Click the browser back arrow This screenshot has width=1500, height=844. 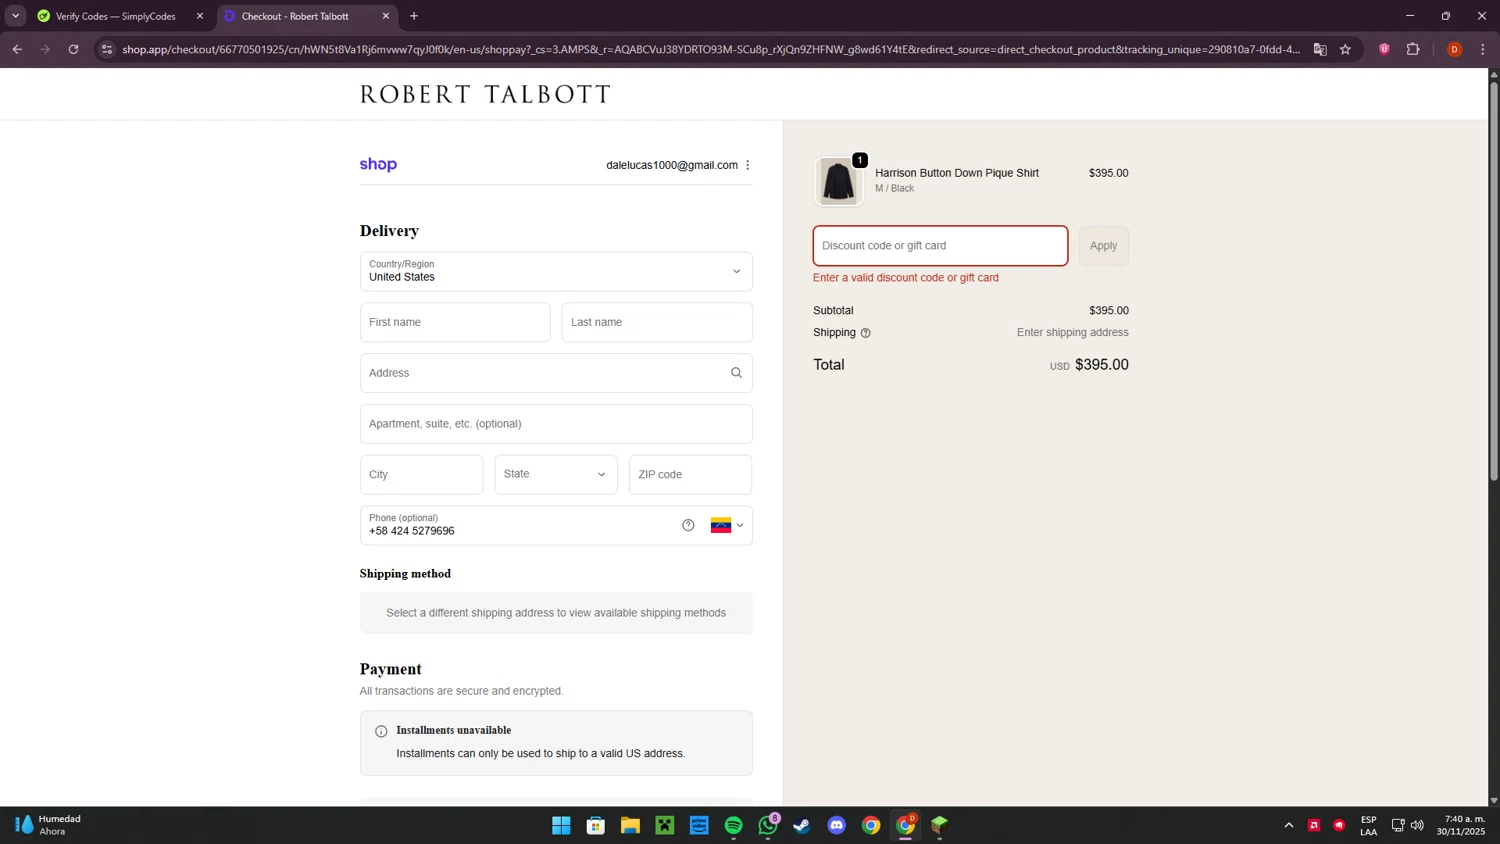(17, 49)
